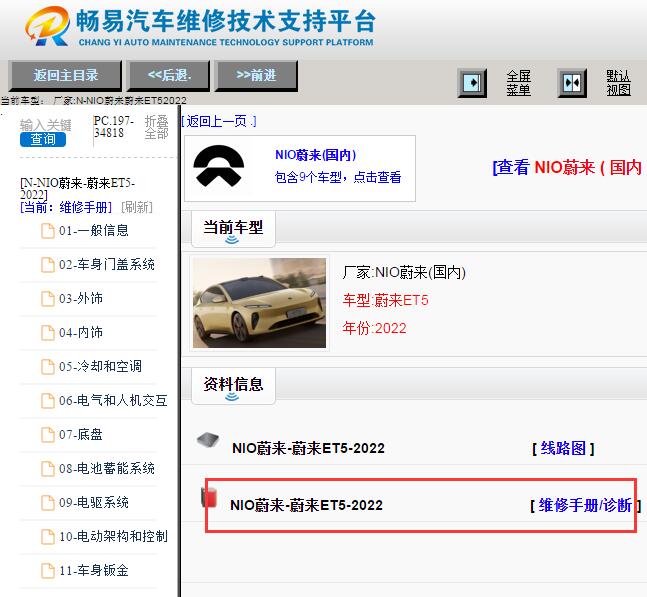Open 03-外饰 tree item
The width and height of the screenshot is (647, 597).
point(81,298)
